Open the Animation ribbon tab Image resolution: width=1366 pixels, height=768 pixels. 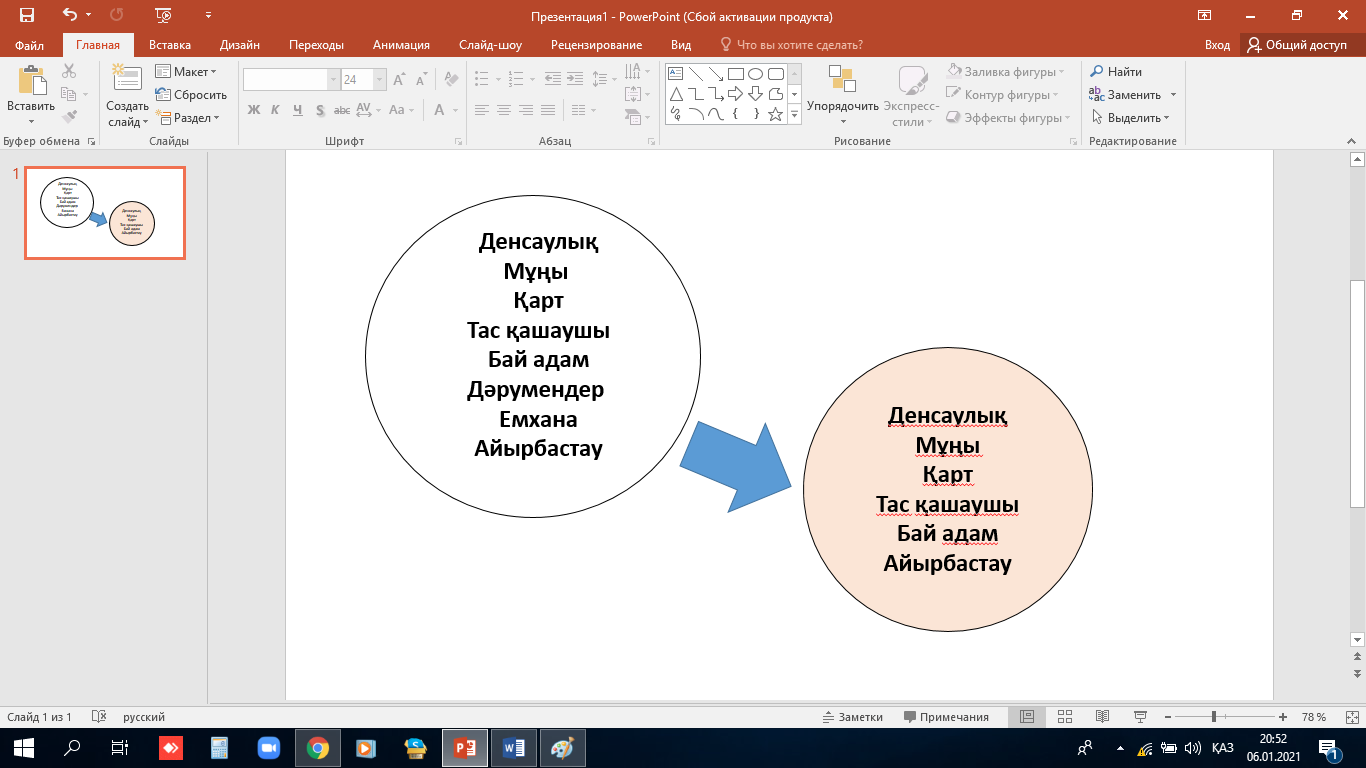401,45
